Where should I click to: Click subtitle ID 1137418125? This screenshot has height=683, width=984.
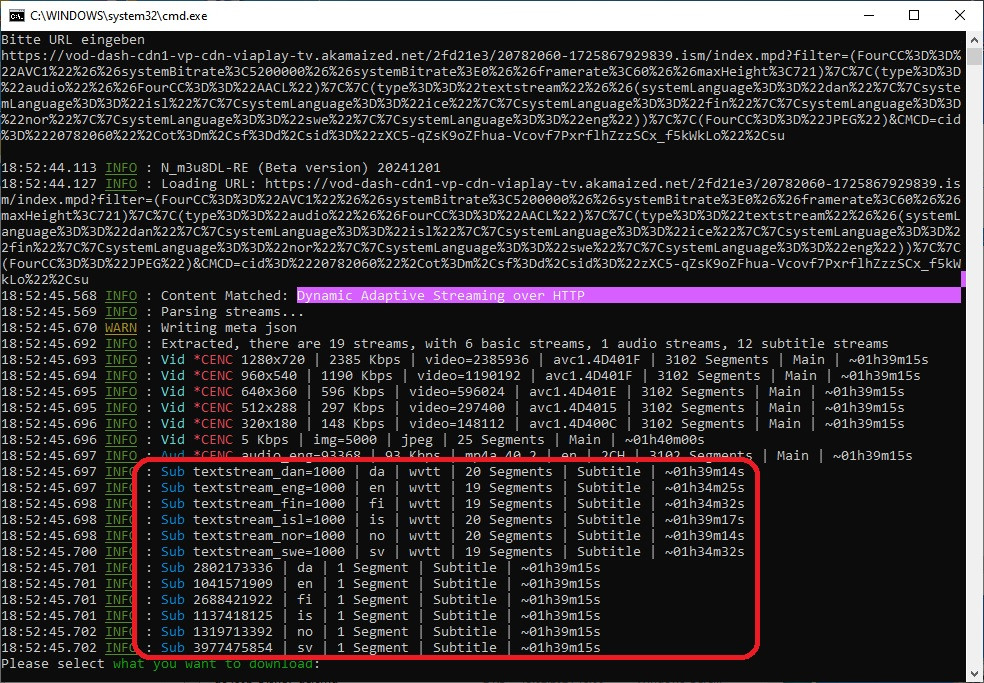click(x=233, y=616)
